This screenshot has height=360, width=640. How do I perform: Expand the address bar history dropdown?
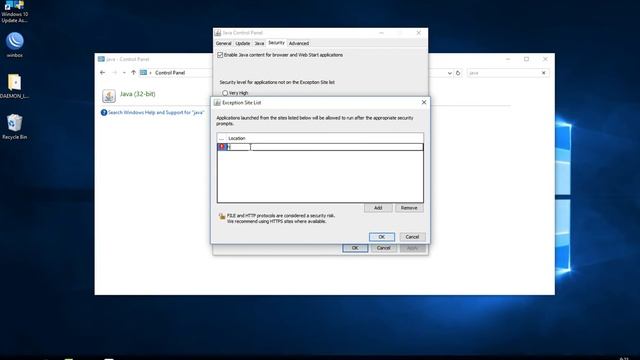(x=449, y=73)
